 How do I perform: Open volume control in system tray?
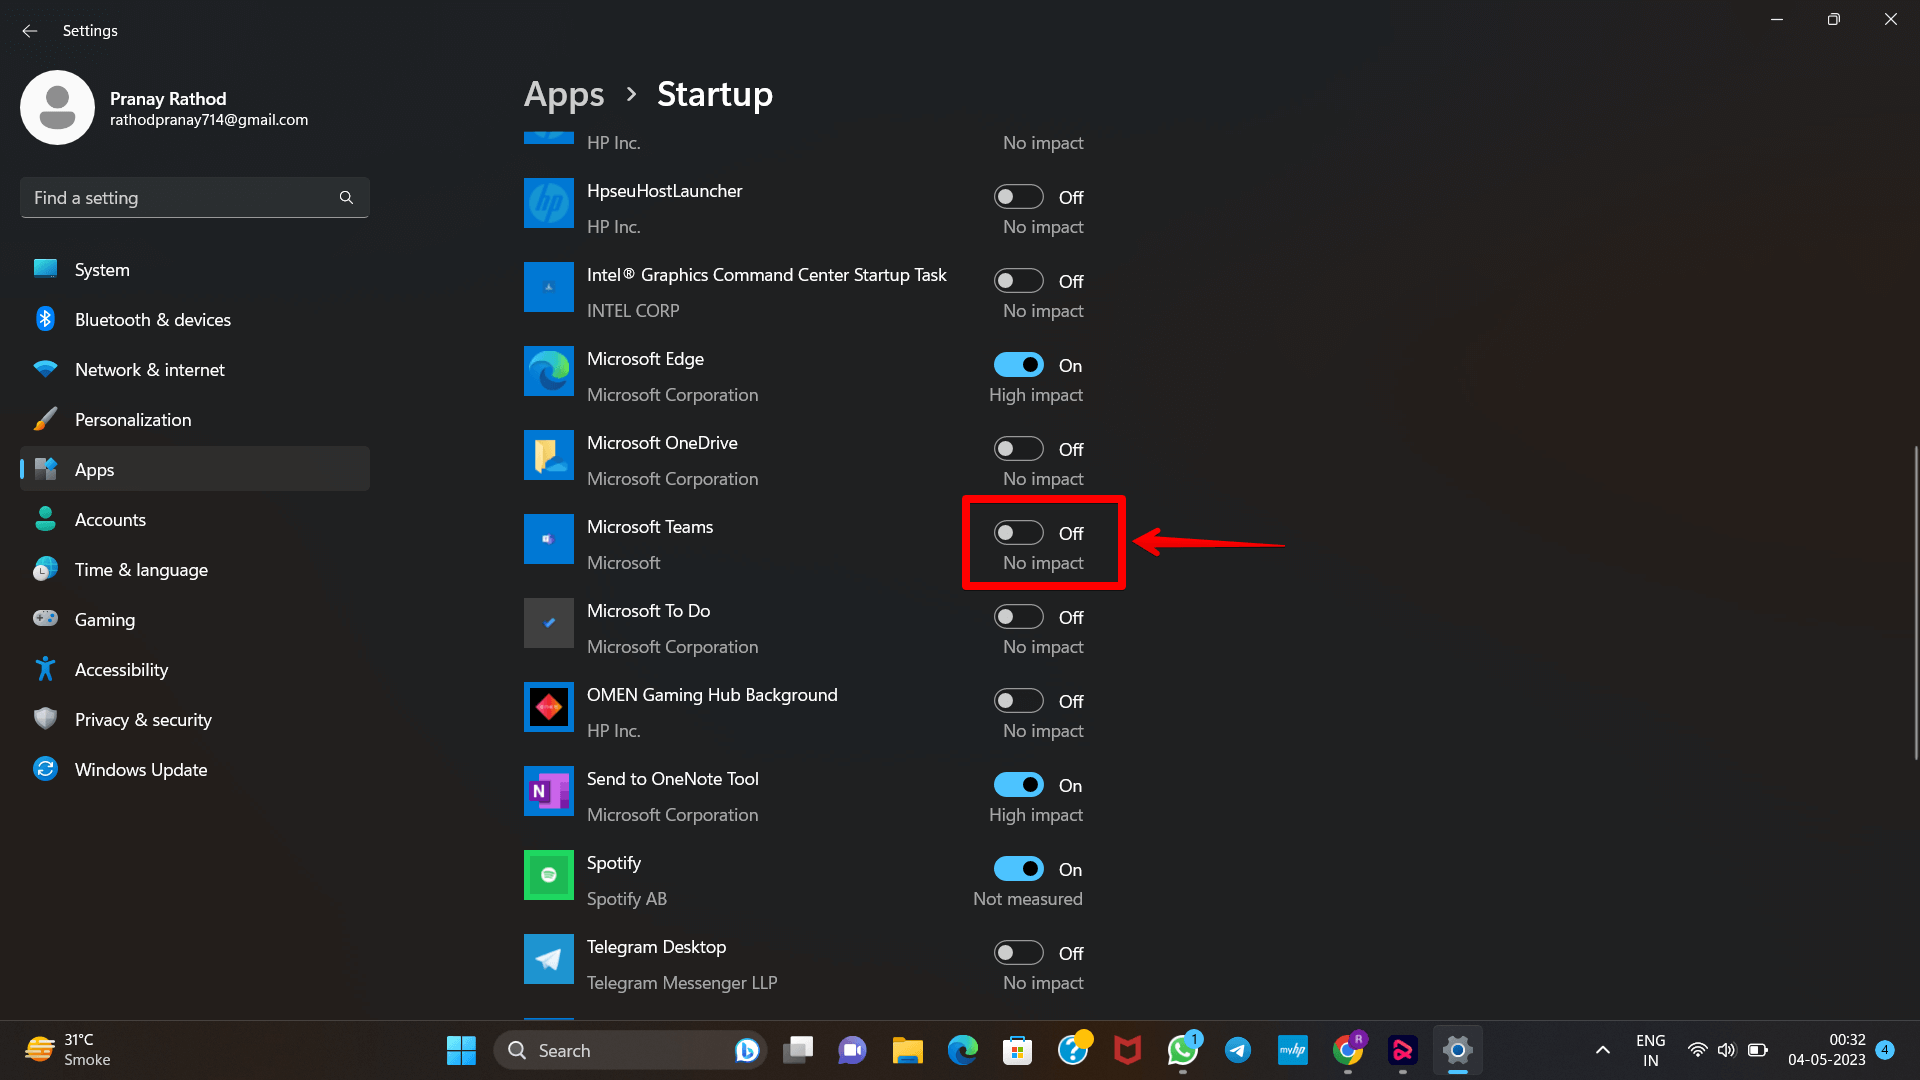point(1726,1050)
